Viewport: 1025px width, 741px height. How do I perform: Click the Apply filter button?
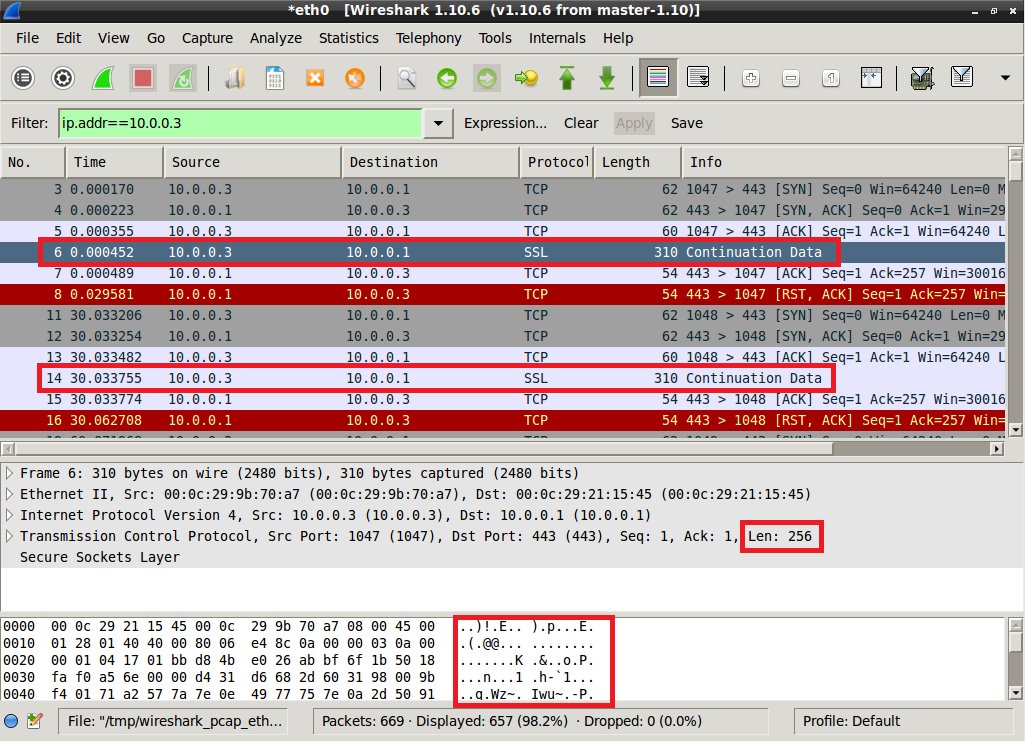coord(634,123)
